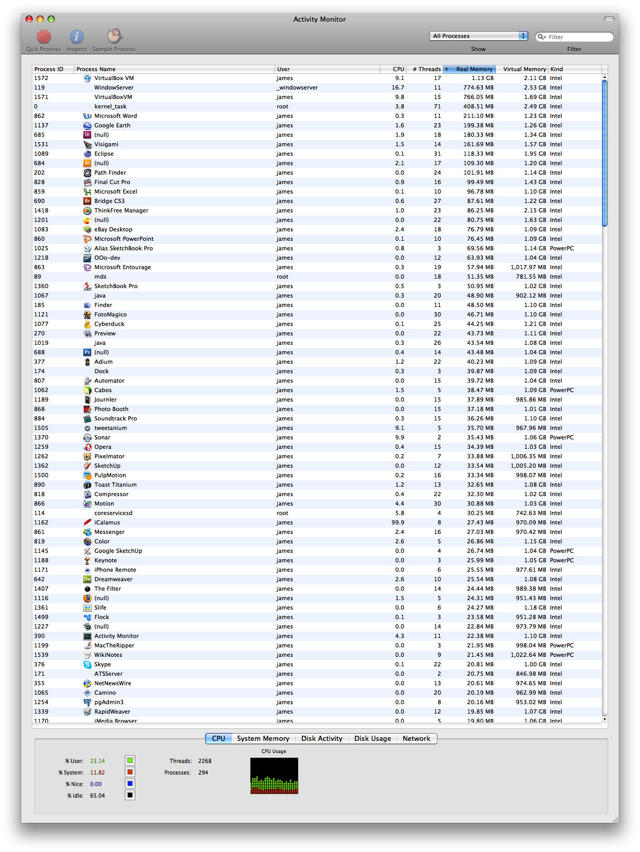The image size is (640, 852).
Task: Sort by the Real Memory column
Action: point(472,69)
